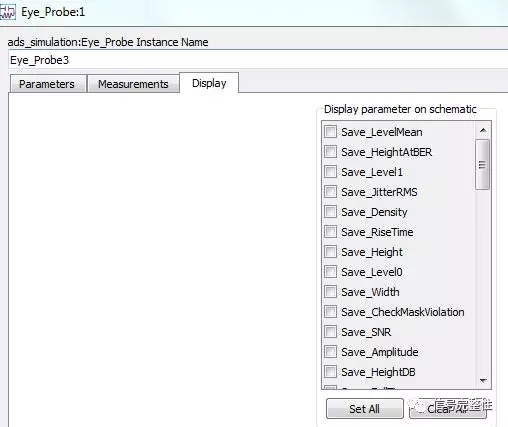The height and width of the screenshot is (427, 508).
Task: Enable the Save_HeightAtBER checkbox
Action: click(x=330, y=152)
